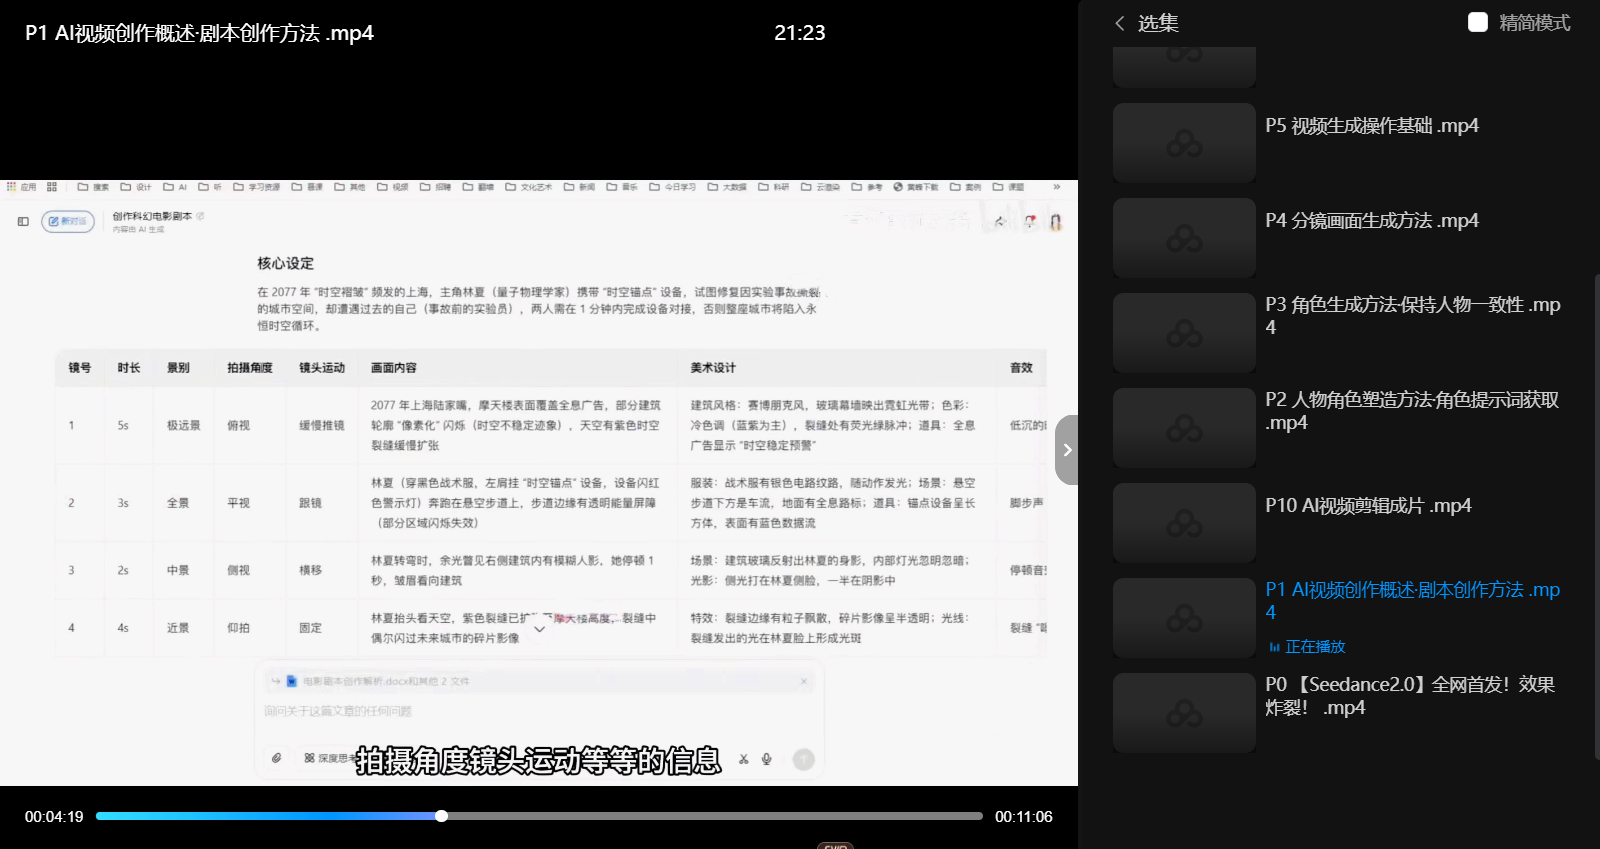Click the back chevron beside 选集
This screenshot has width=1600, height=849.
1120,23
